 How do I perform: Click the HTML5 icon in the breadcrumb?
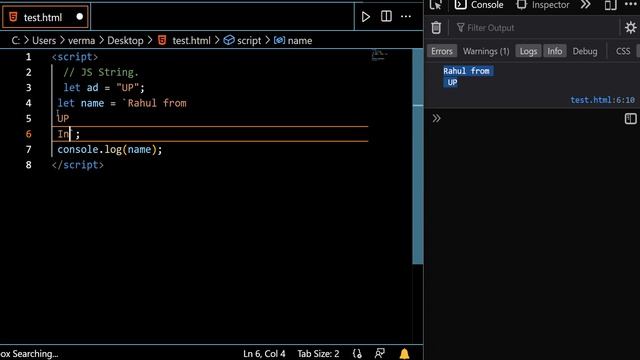[162, 40]
